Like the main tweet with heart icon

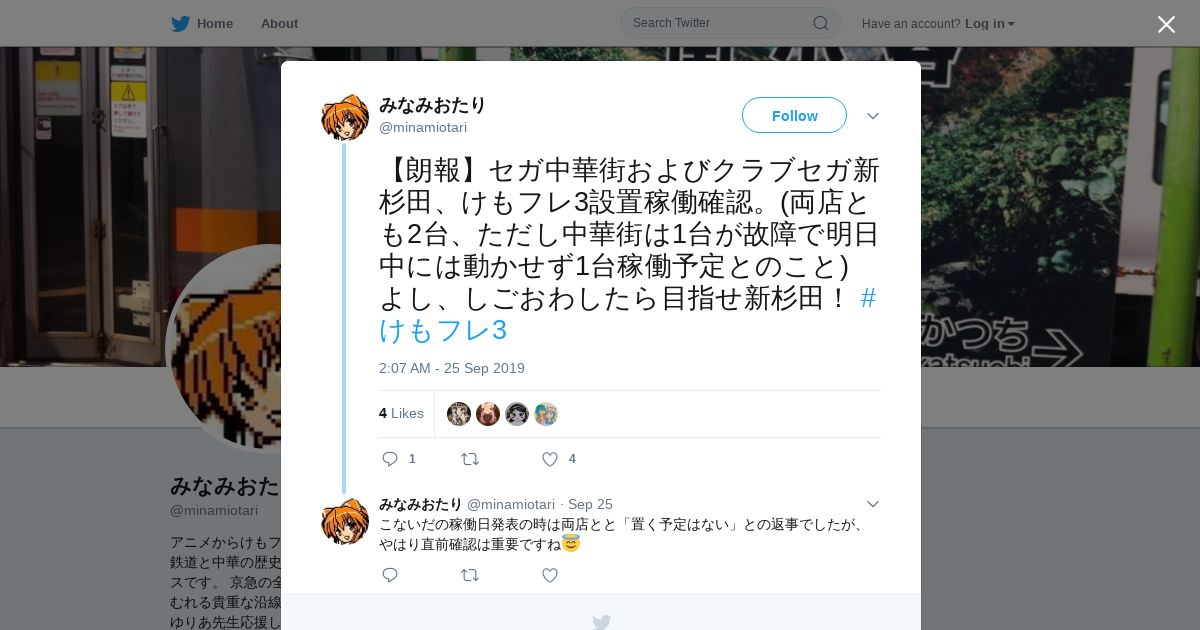tap(550, 459)
